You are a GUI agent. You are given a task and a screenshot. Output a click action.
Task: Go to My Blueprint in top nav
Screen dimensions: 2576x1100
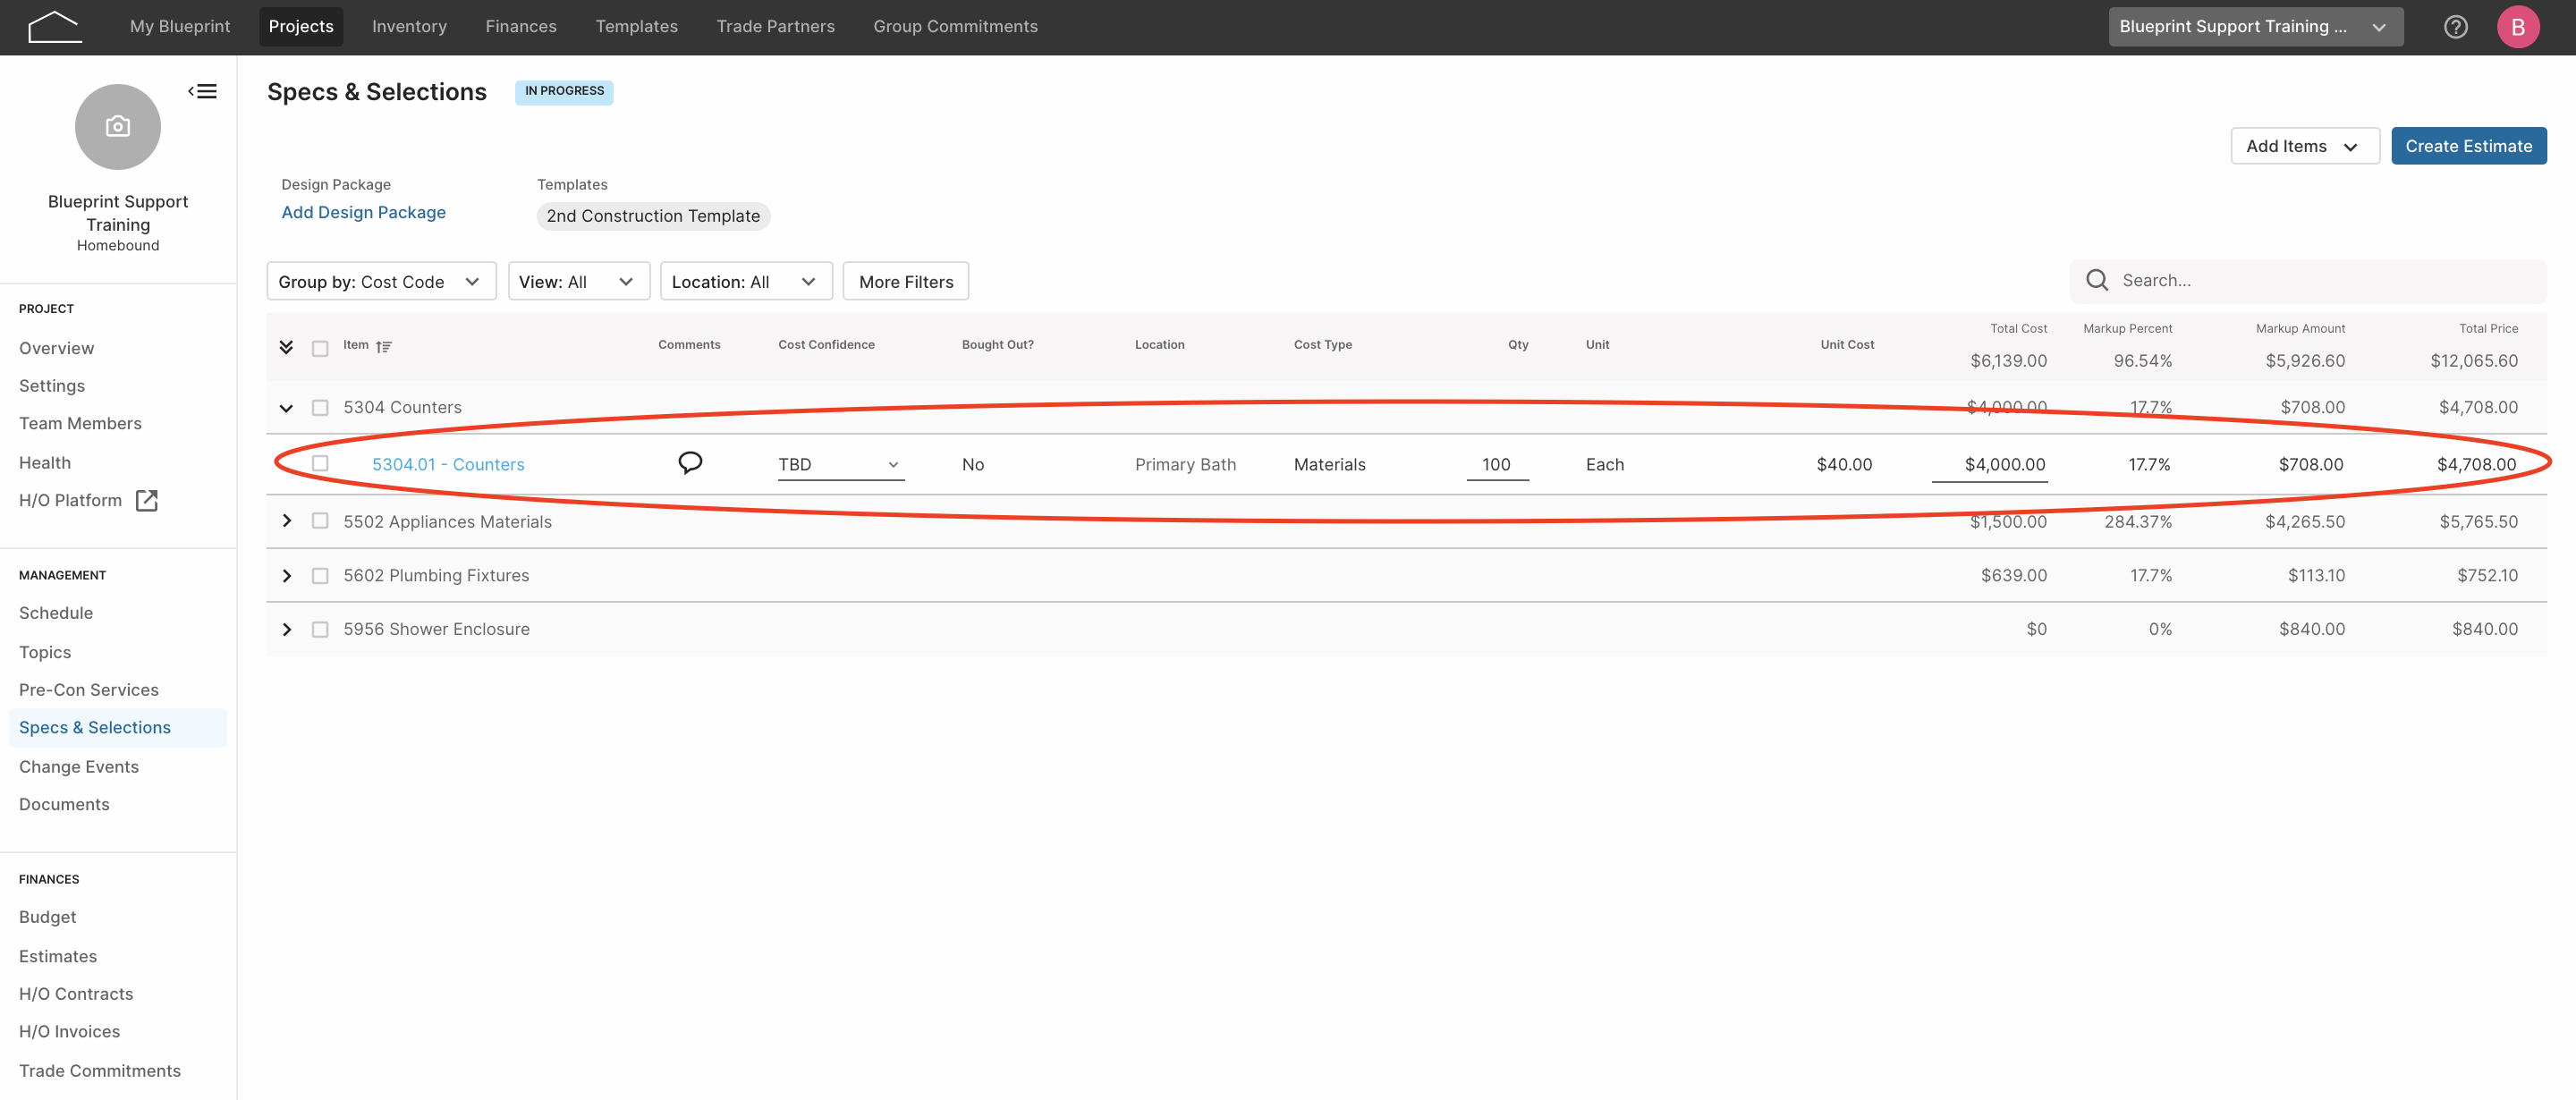tap(180, 27)
